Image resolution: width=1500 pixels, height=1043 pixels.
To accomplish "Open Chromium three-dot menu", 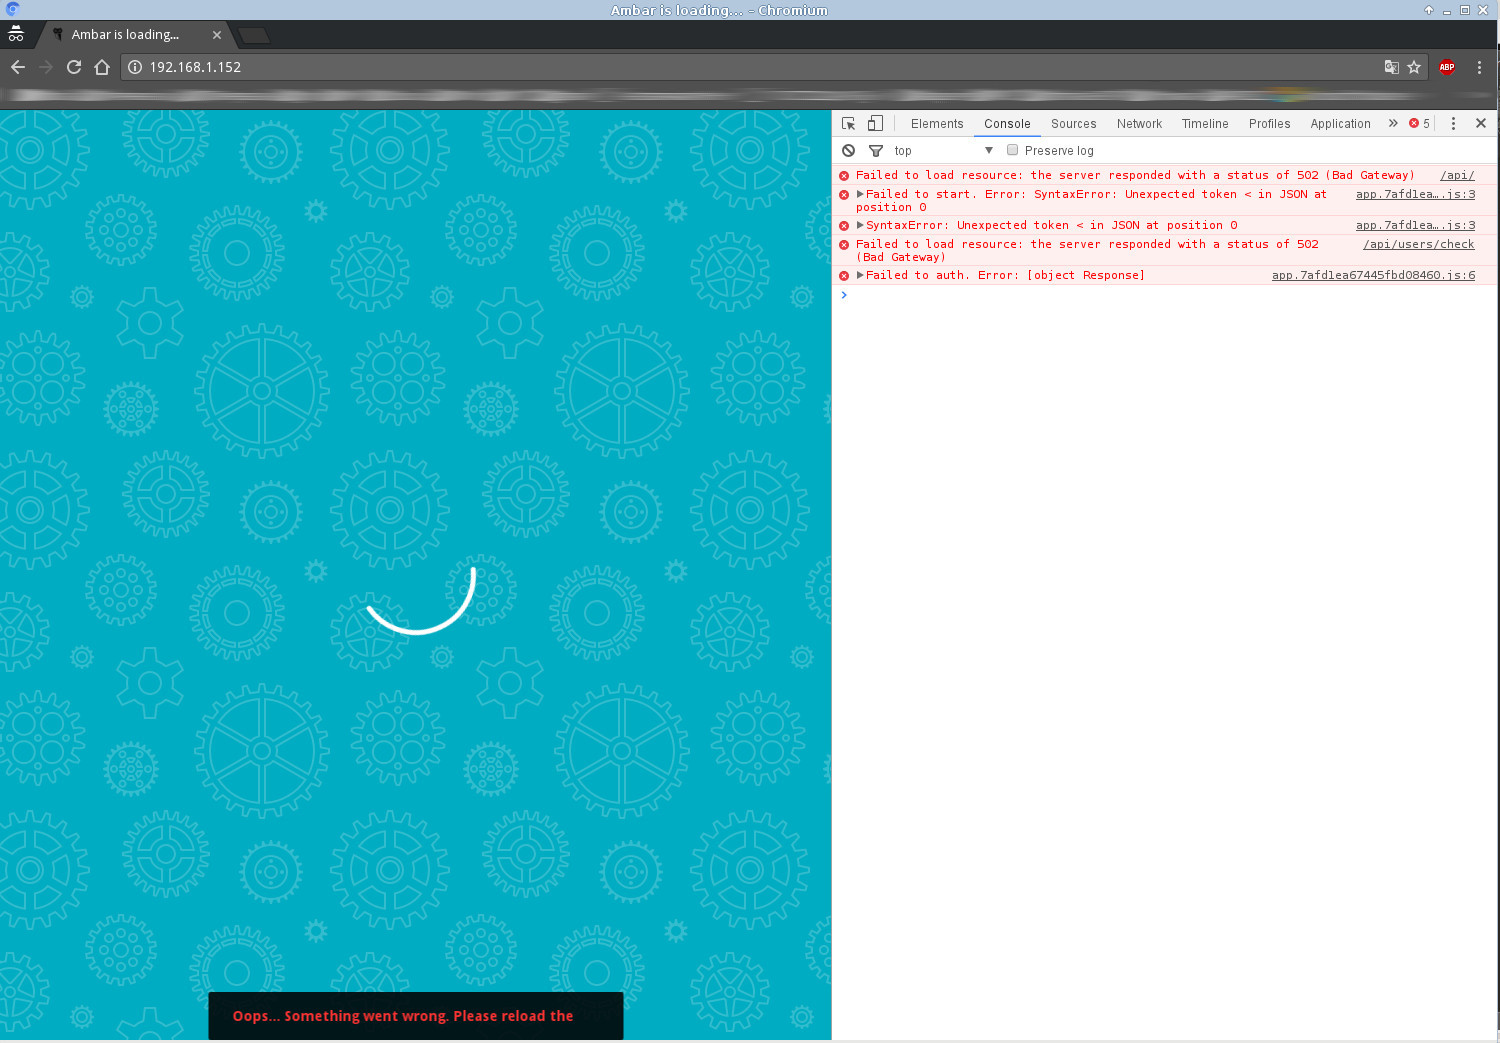I will pos(1479,67).
